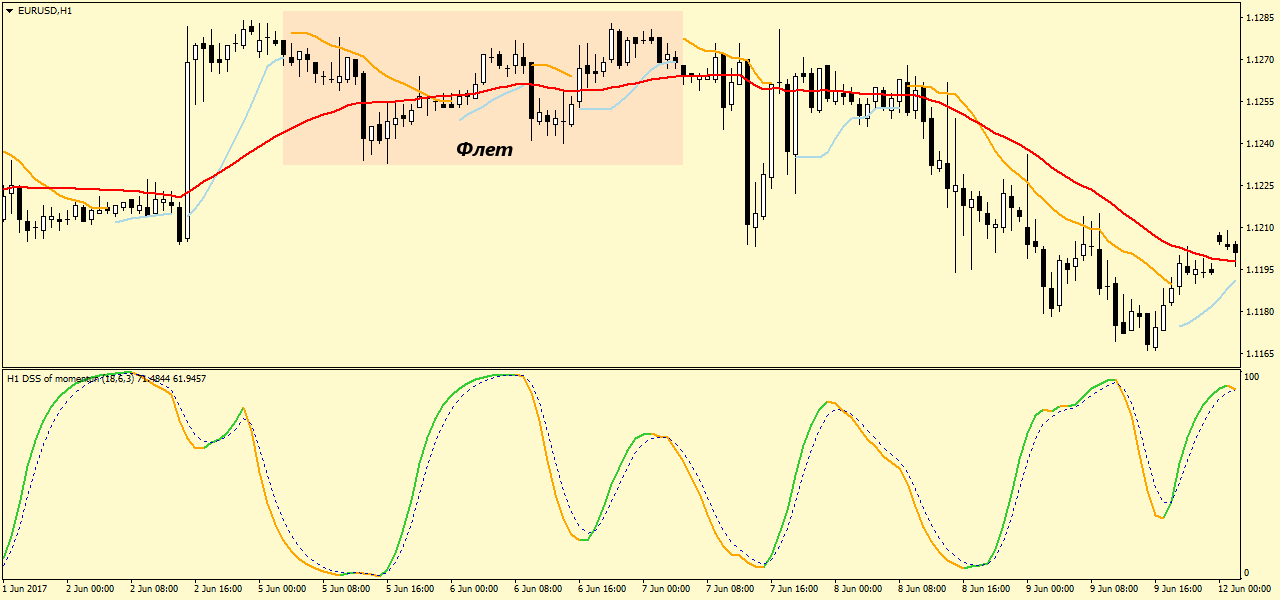Click the 5 Jun 00:00 time label
Viewport: 1280px width, 600px height.
pyautogui.click(x=281, y=589)
